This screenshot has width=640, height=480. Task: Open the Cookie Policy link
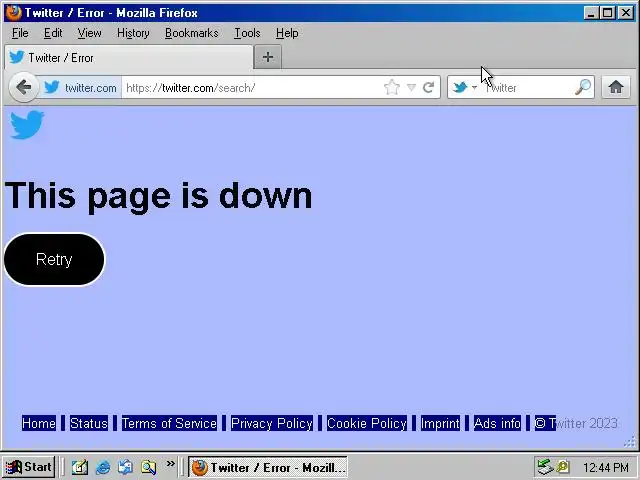click(367, 423)
